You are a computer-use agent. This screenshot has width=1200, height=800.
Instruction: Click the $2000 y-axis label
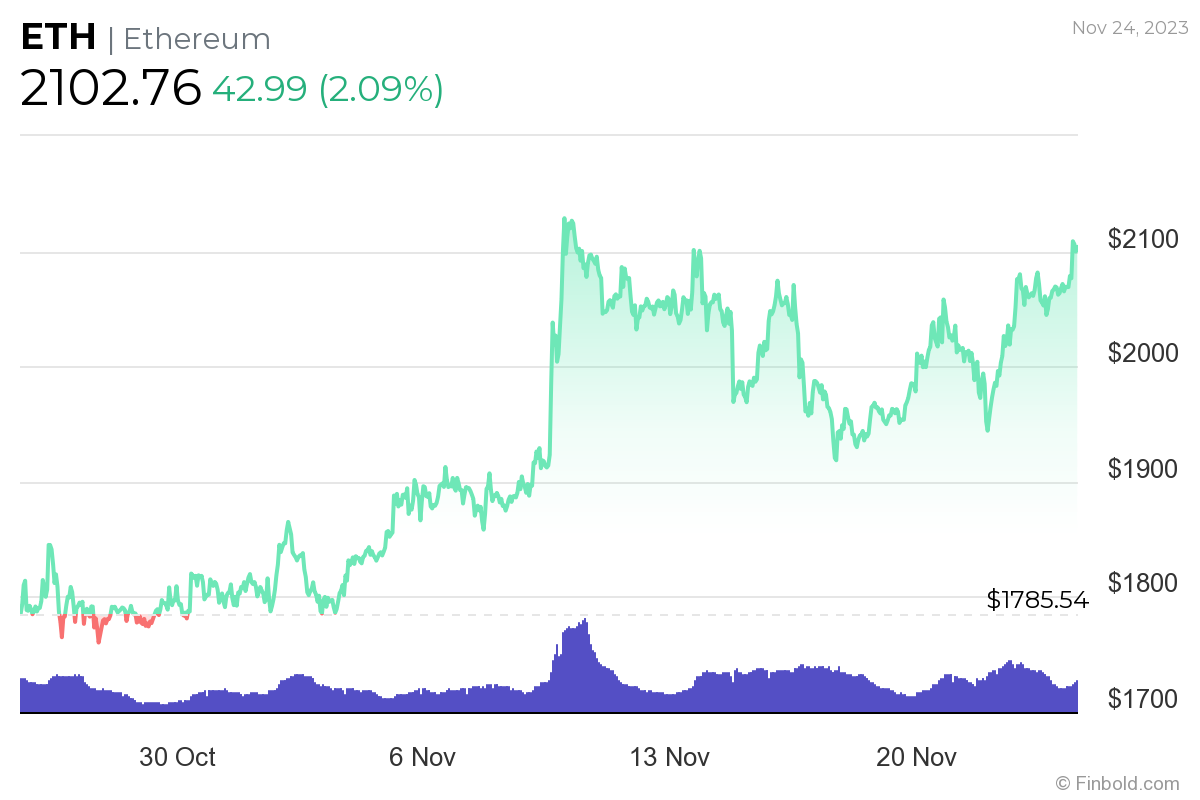tap(1143, 353)
